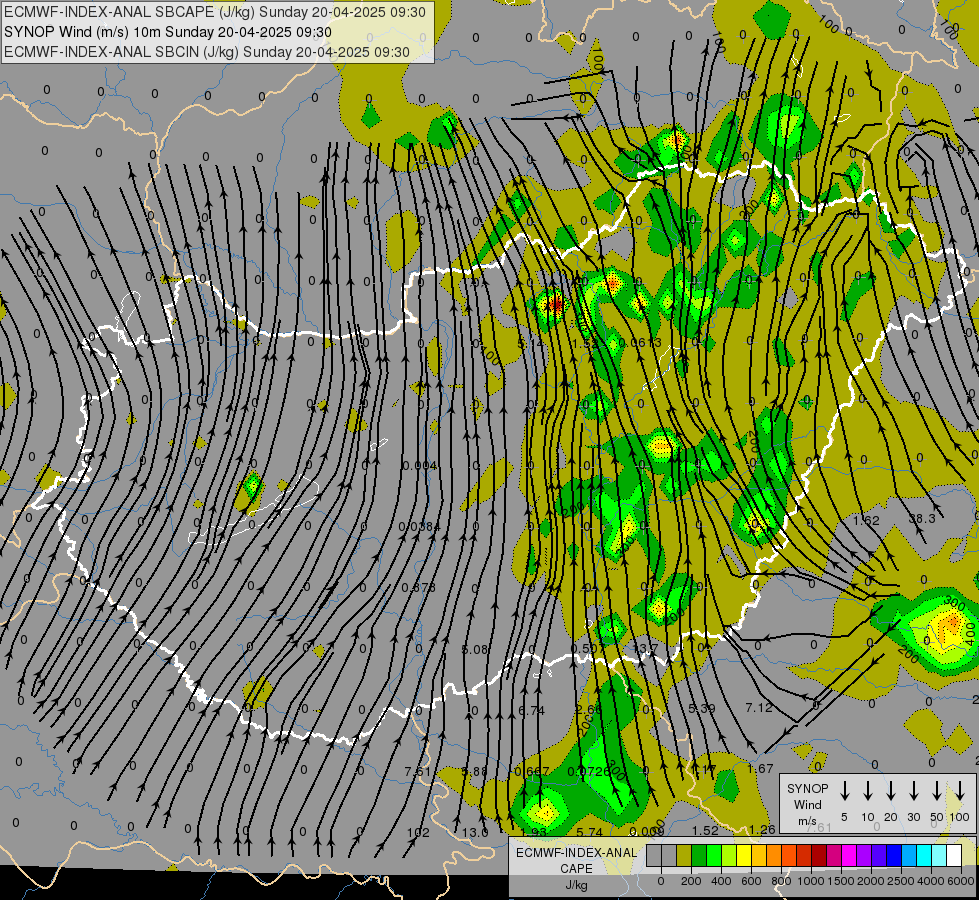This screenshot has height=900, width=979.
Task: Click the '6.74' value on the map
Action: tap(531, 710)
